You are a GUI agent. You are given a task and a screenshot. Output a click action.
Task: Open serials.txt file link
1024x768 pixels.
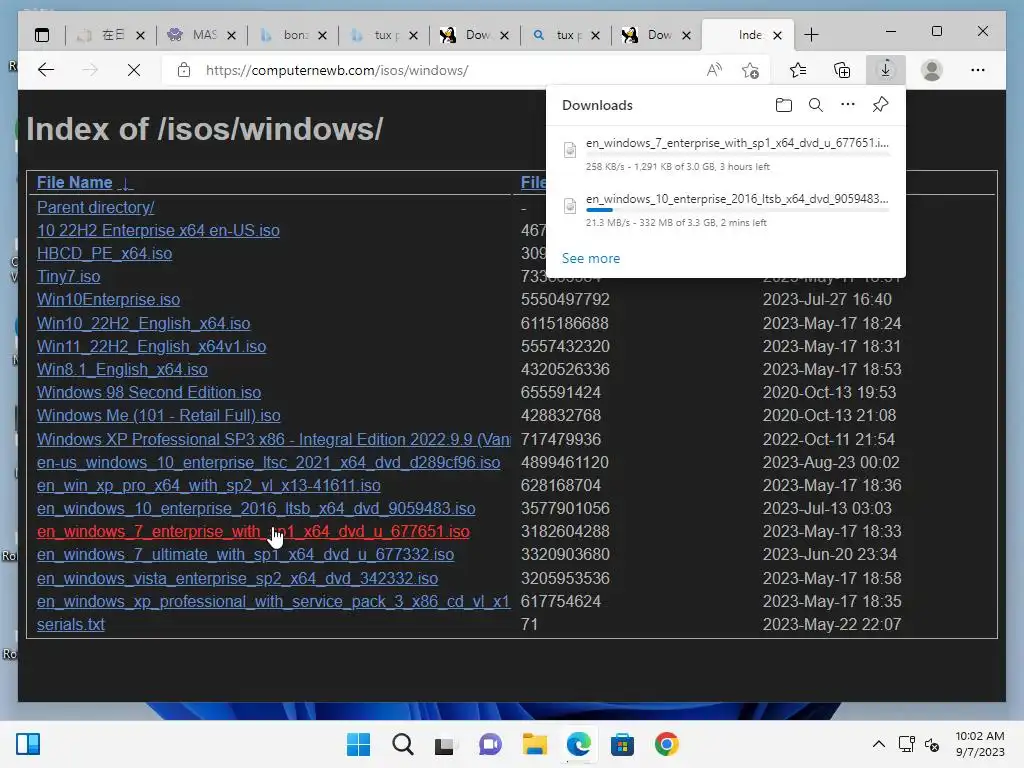pyautogui.click(x=71, y=624)
